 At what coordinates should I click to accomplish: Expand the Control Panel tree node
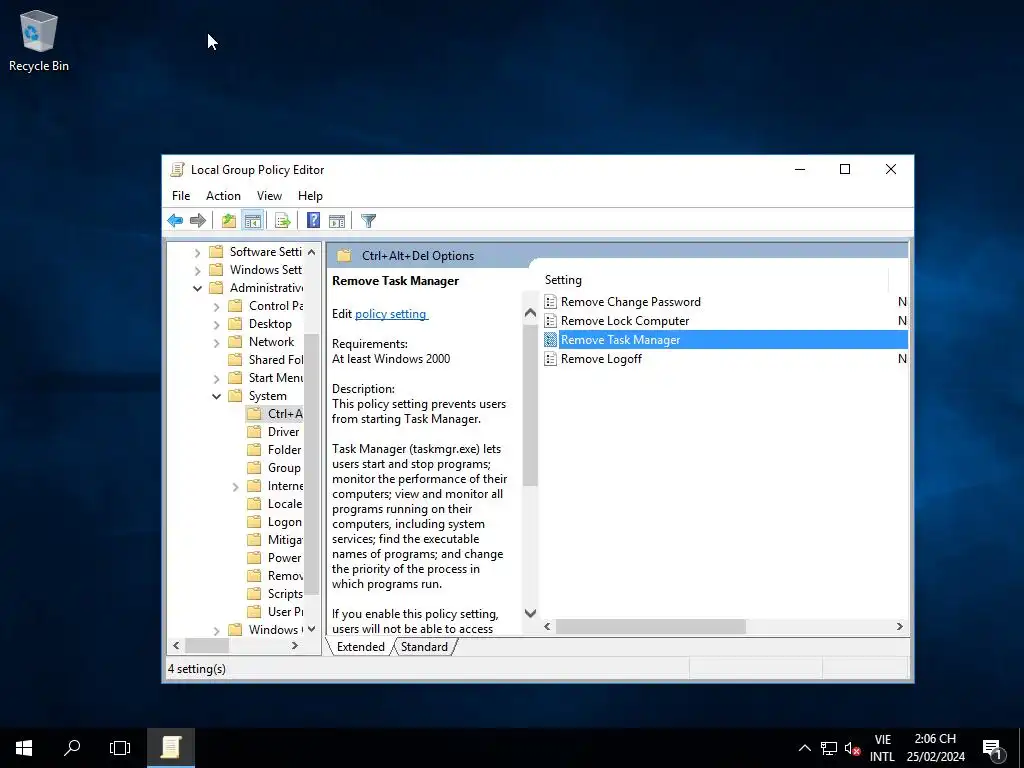216,306
